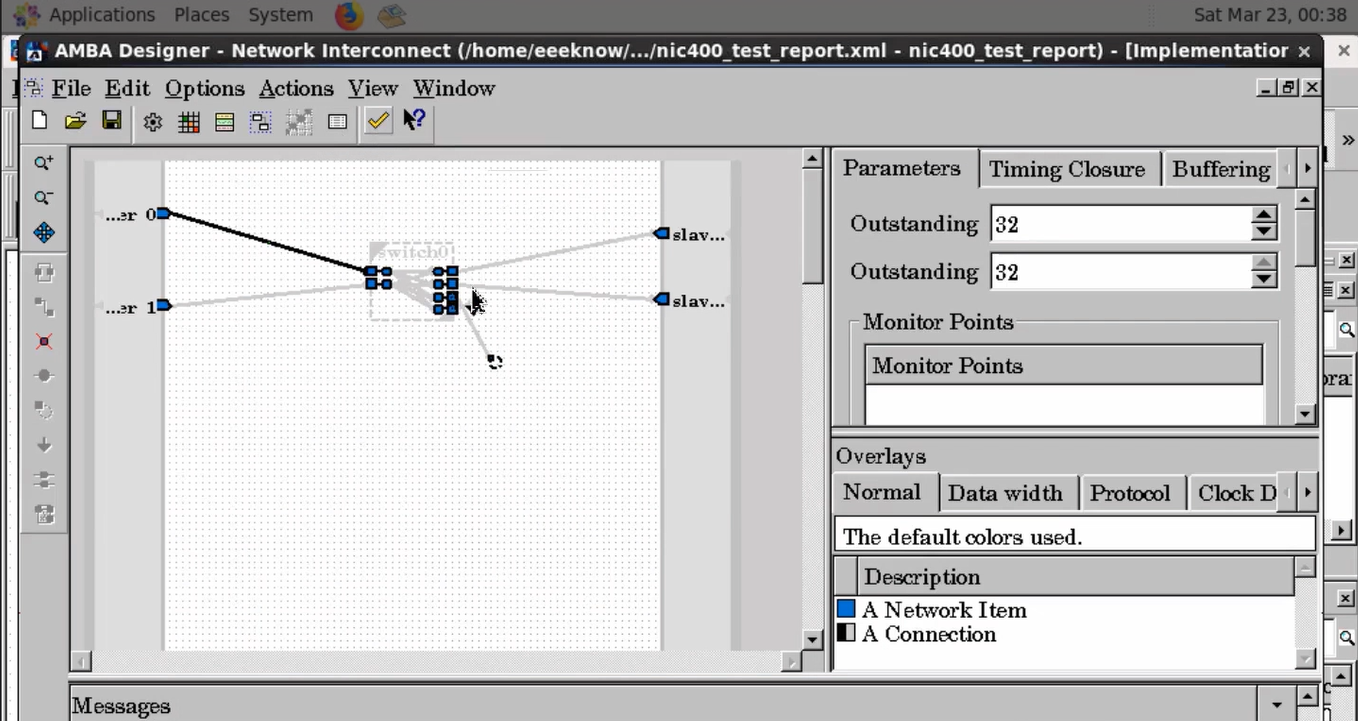Click the dotted-frame windows icon in toolbar

coord(261,122)
